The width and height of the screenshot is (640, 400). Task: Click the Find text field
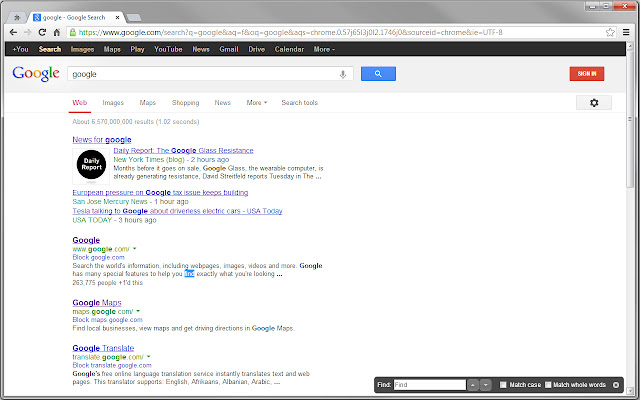point(429,384)
